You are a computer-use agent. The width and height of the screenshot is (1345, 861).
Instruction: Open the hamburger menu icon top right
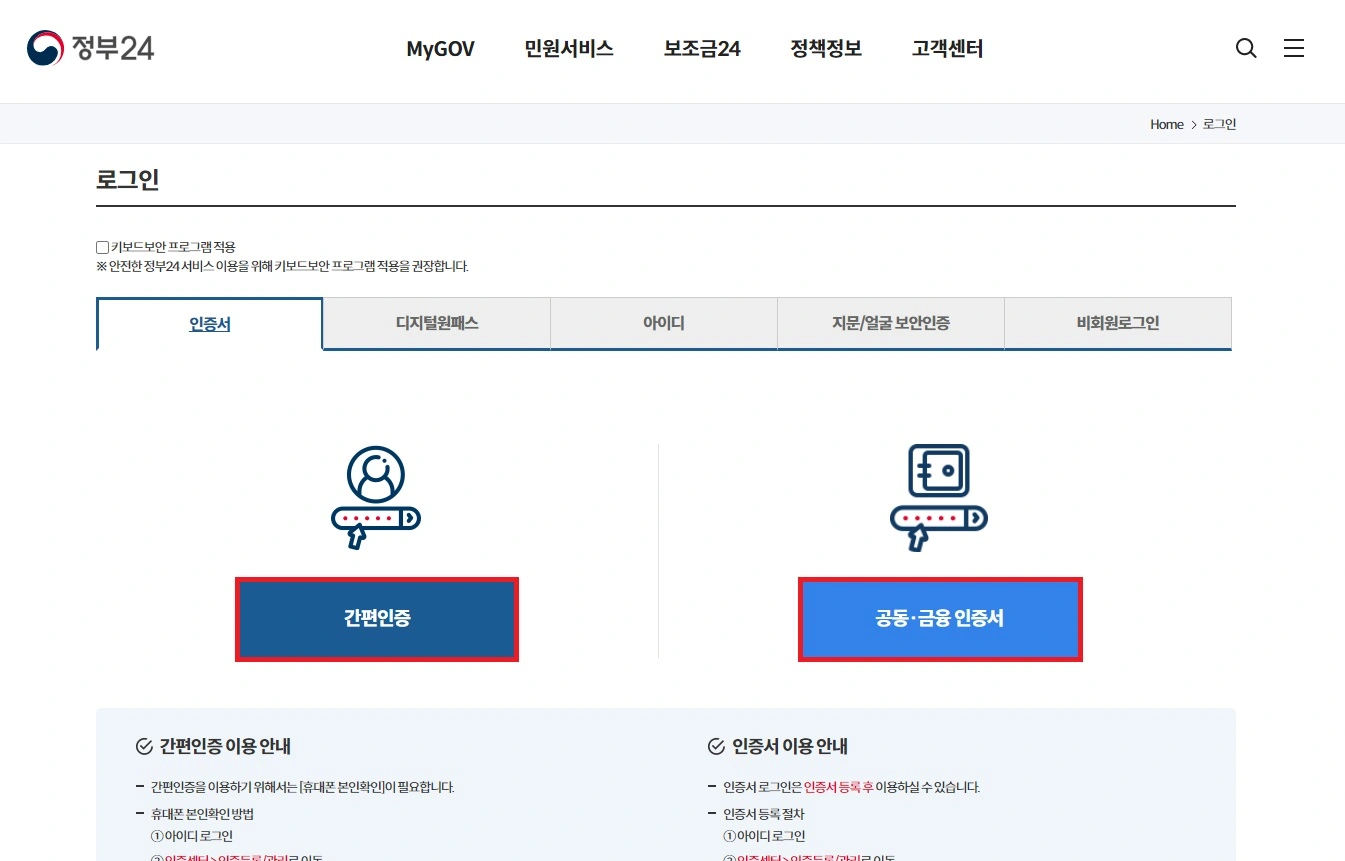[1294, 47]
